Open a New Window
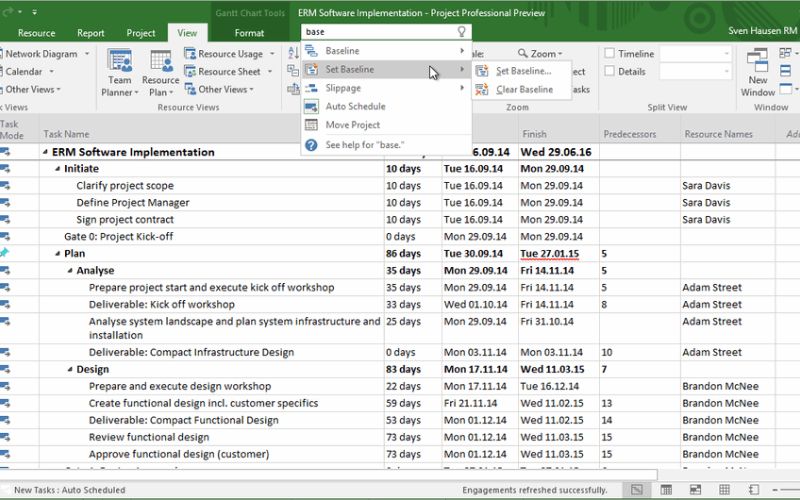 tap(758, 72)
